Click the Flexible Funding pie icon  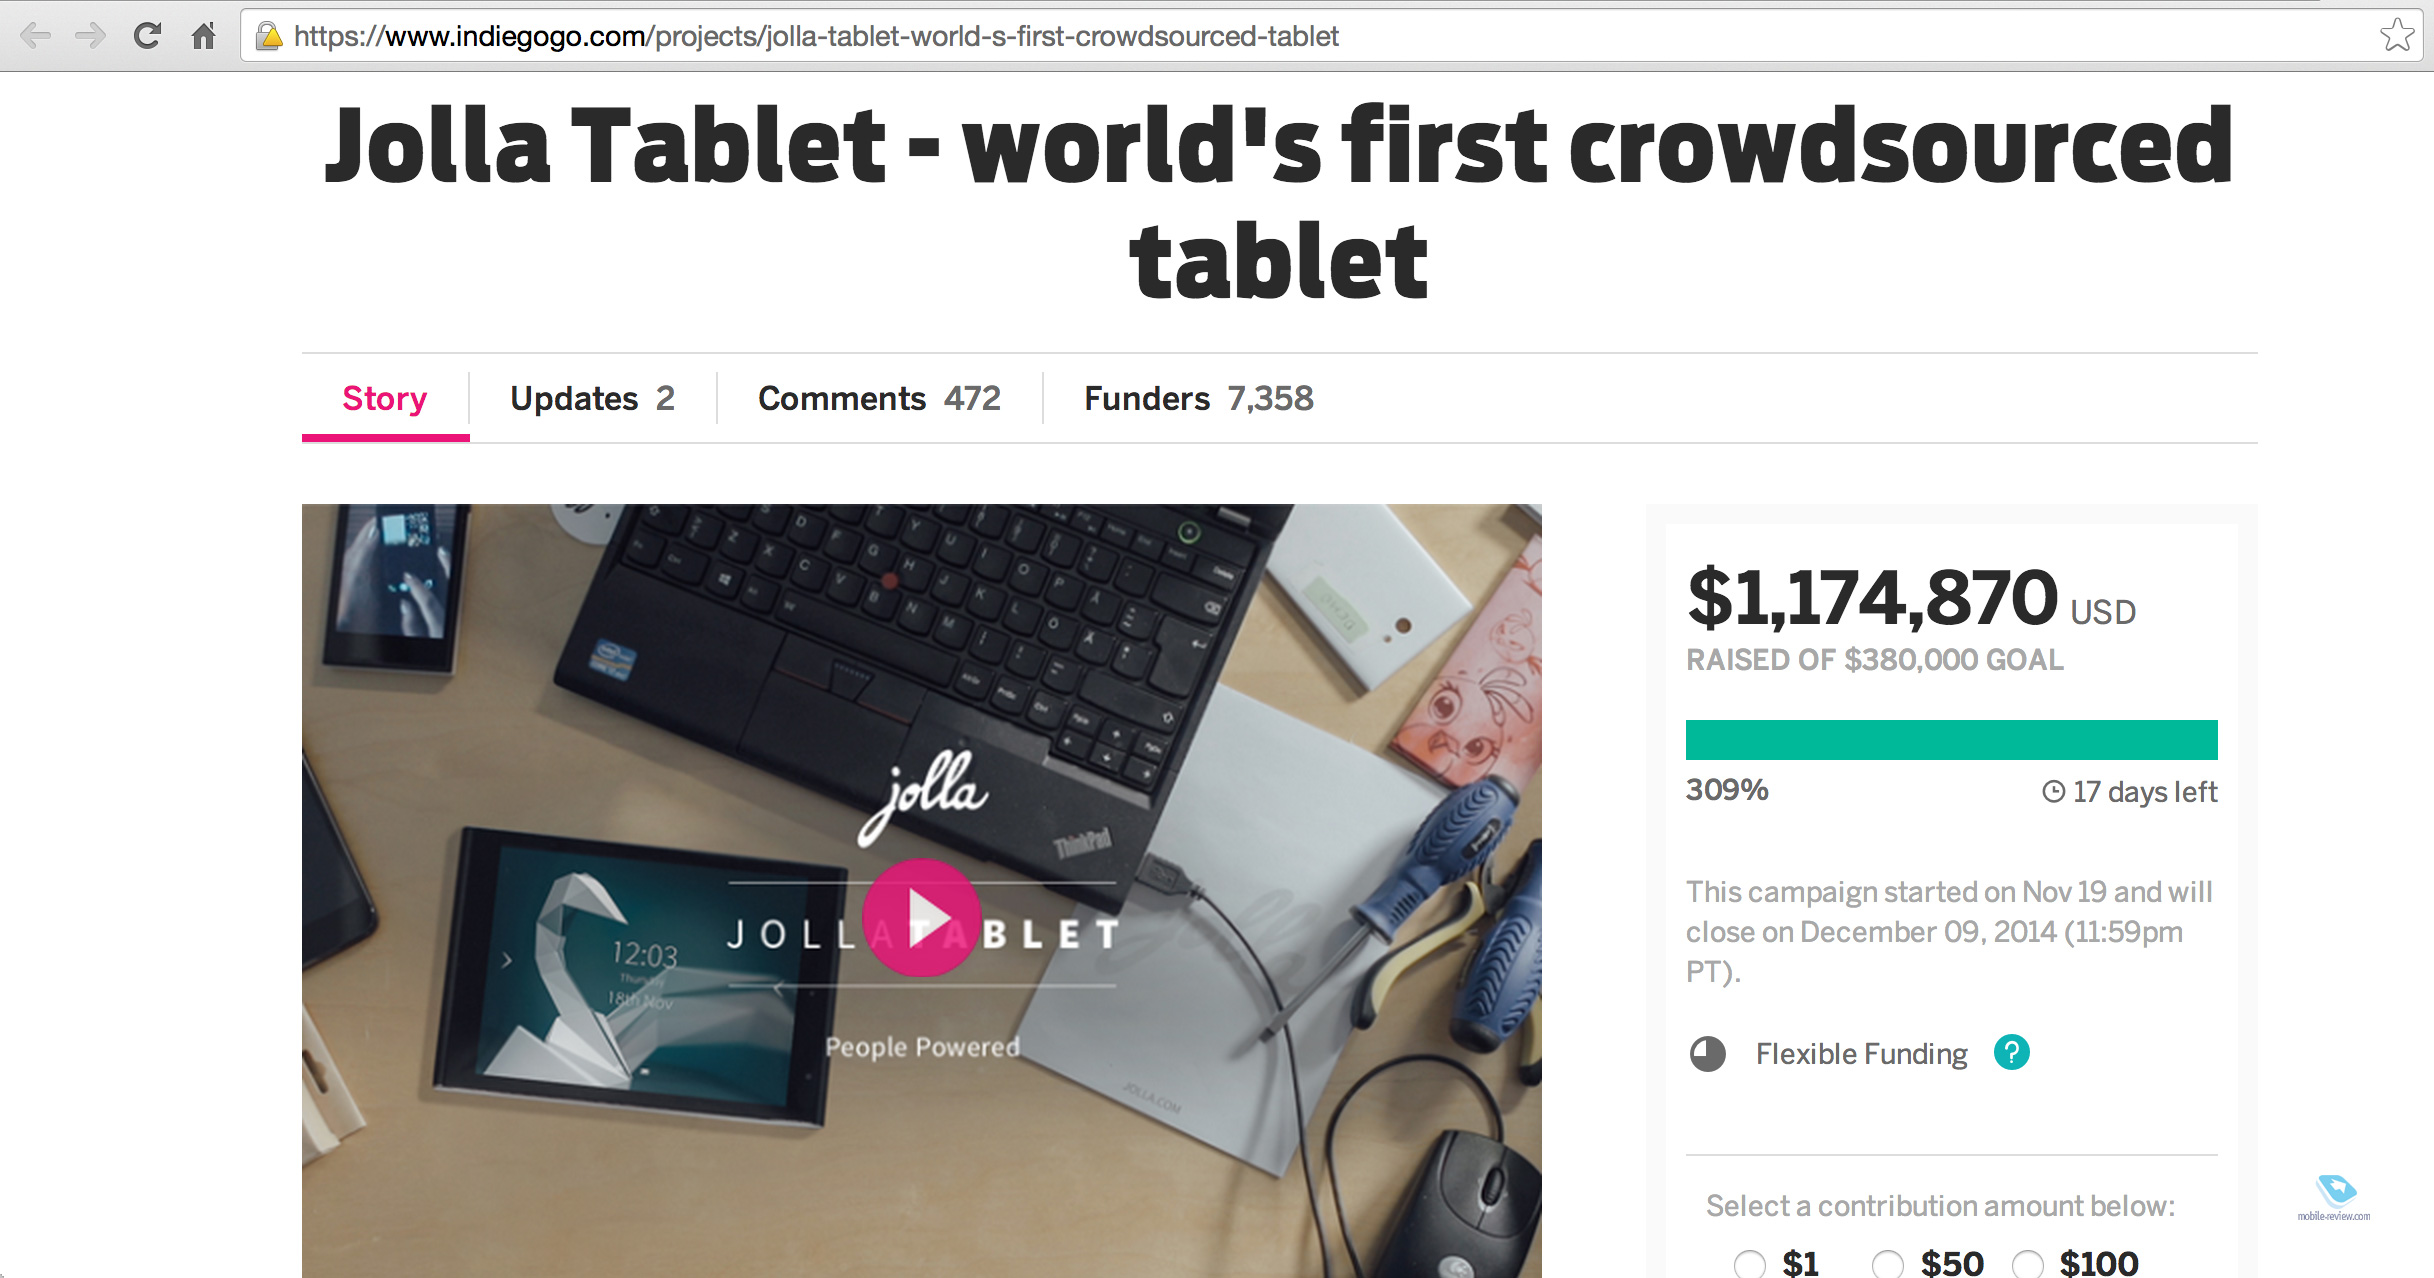tap(1708, 1053)
